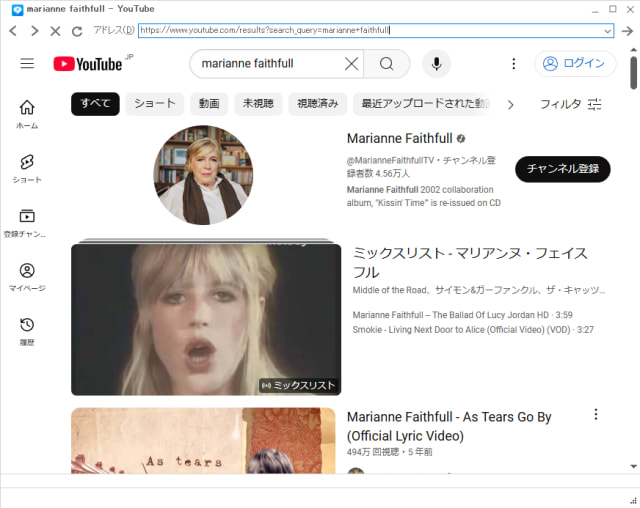The width and height of the screenshot is (640, 508).
Task: Click the vertical scrollbar thumb
Action: [x=633, y=73]
